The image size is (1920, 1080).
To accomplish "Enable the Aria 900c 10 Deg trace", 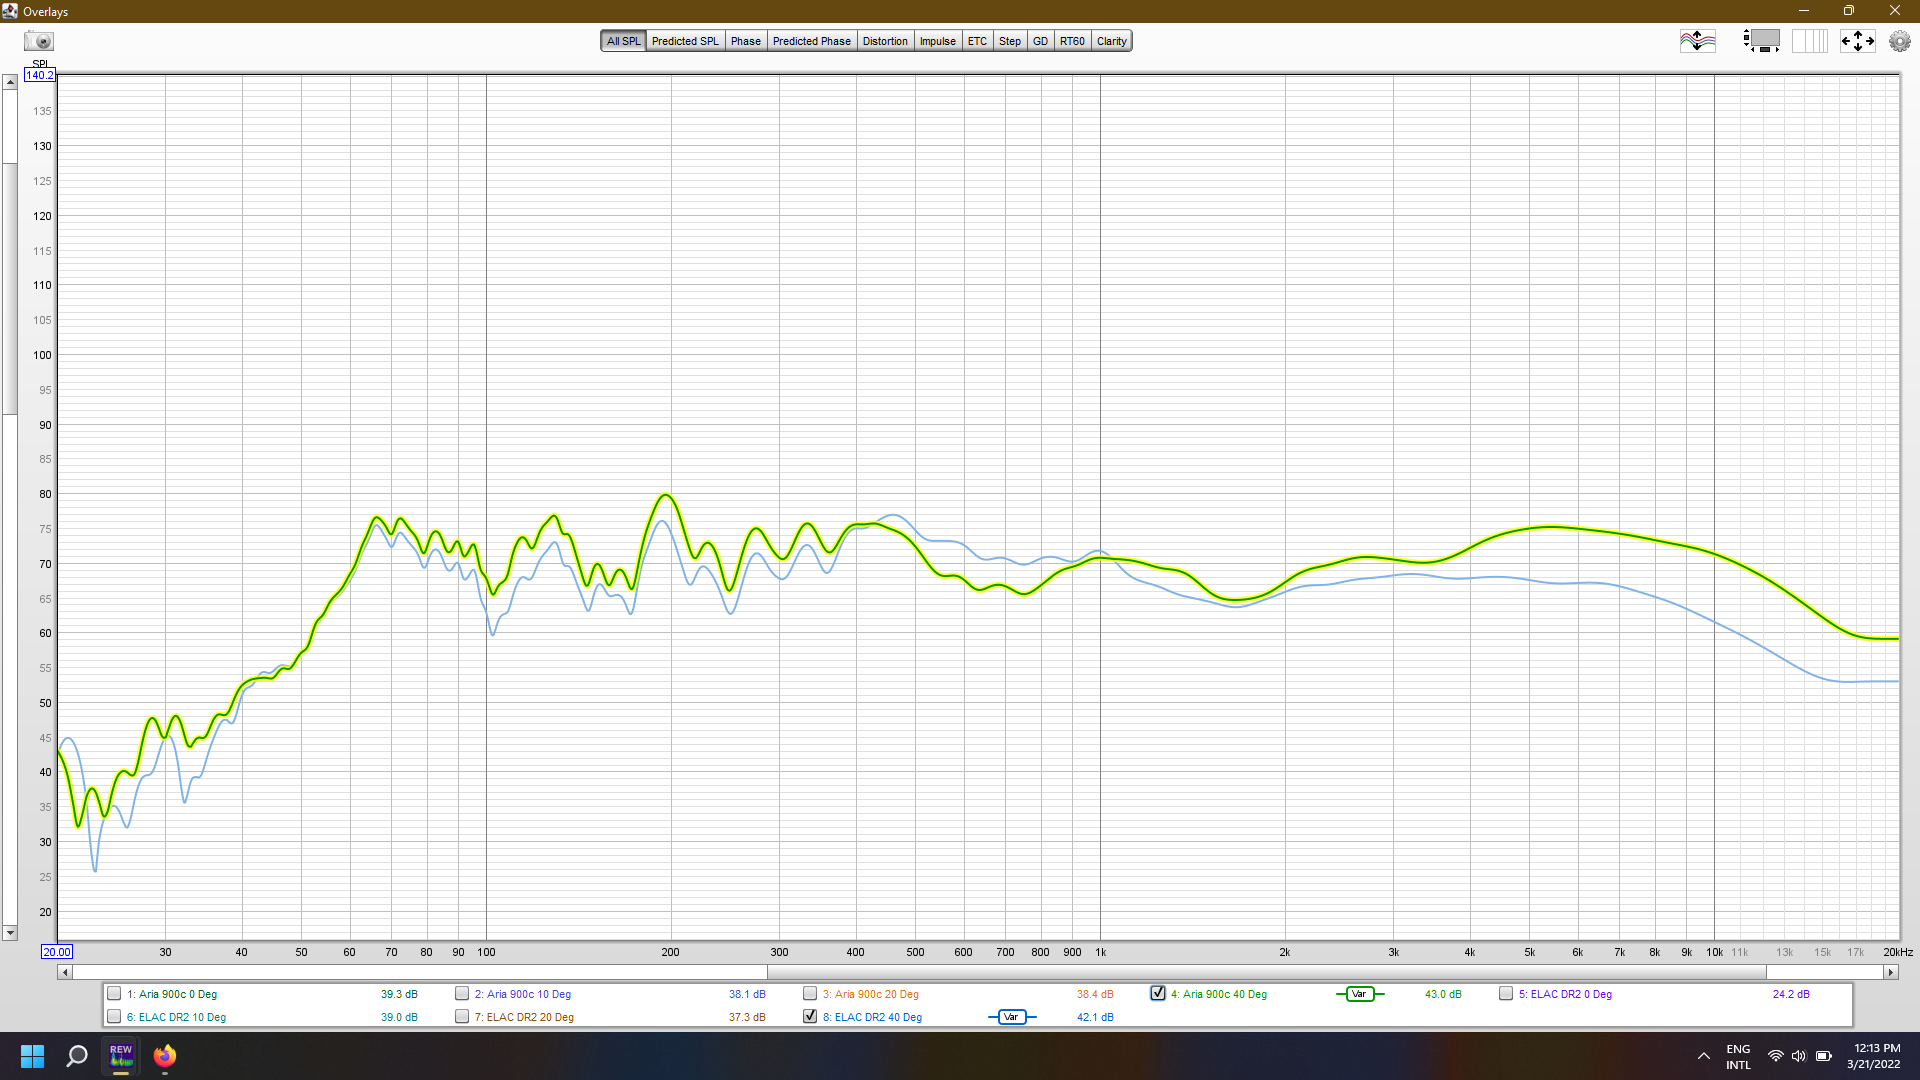I will [x=462, y=994].
